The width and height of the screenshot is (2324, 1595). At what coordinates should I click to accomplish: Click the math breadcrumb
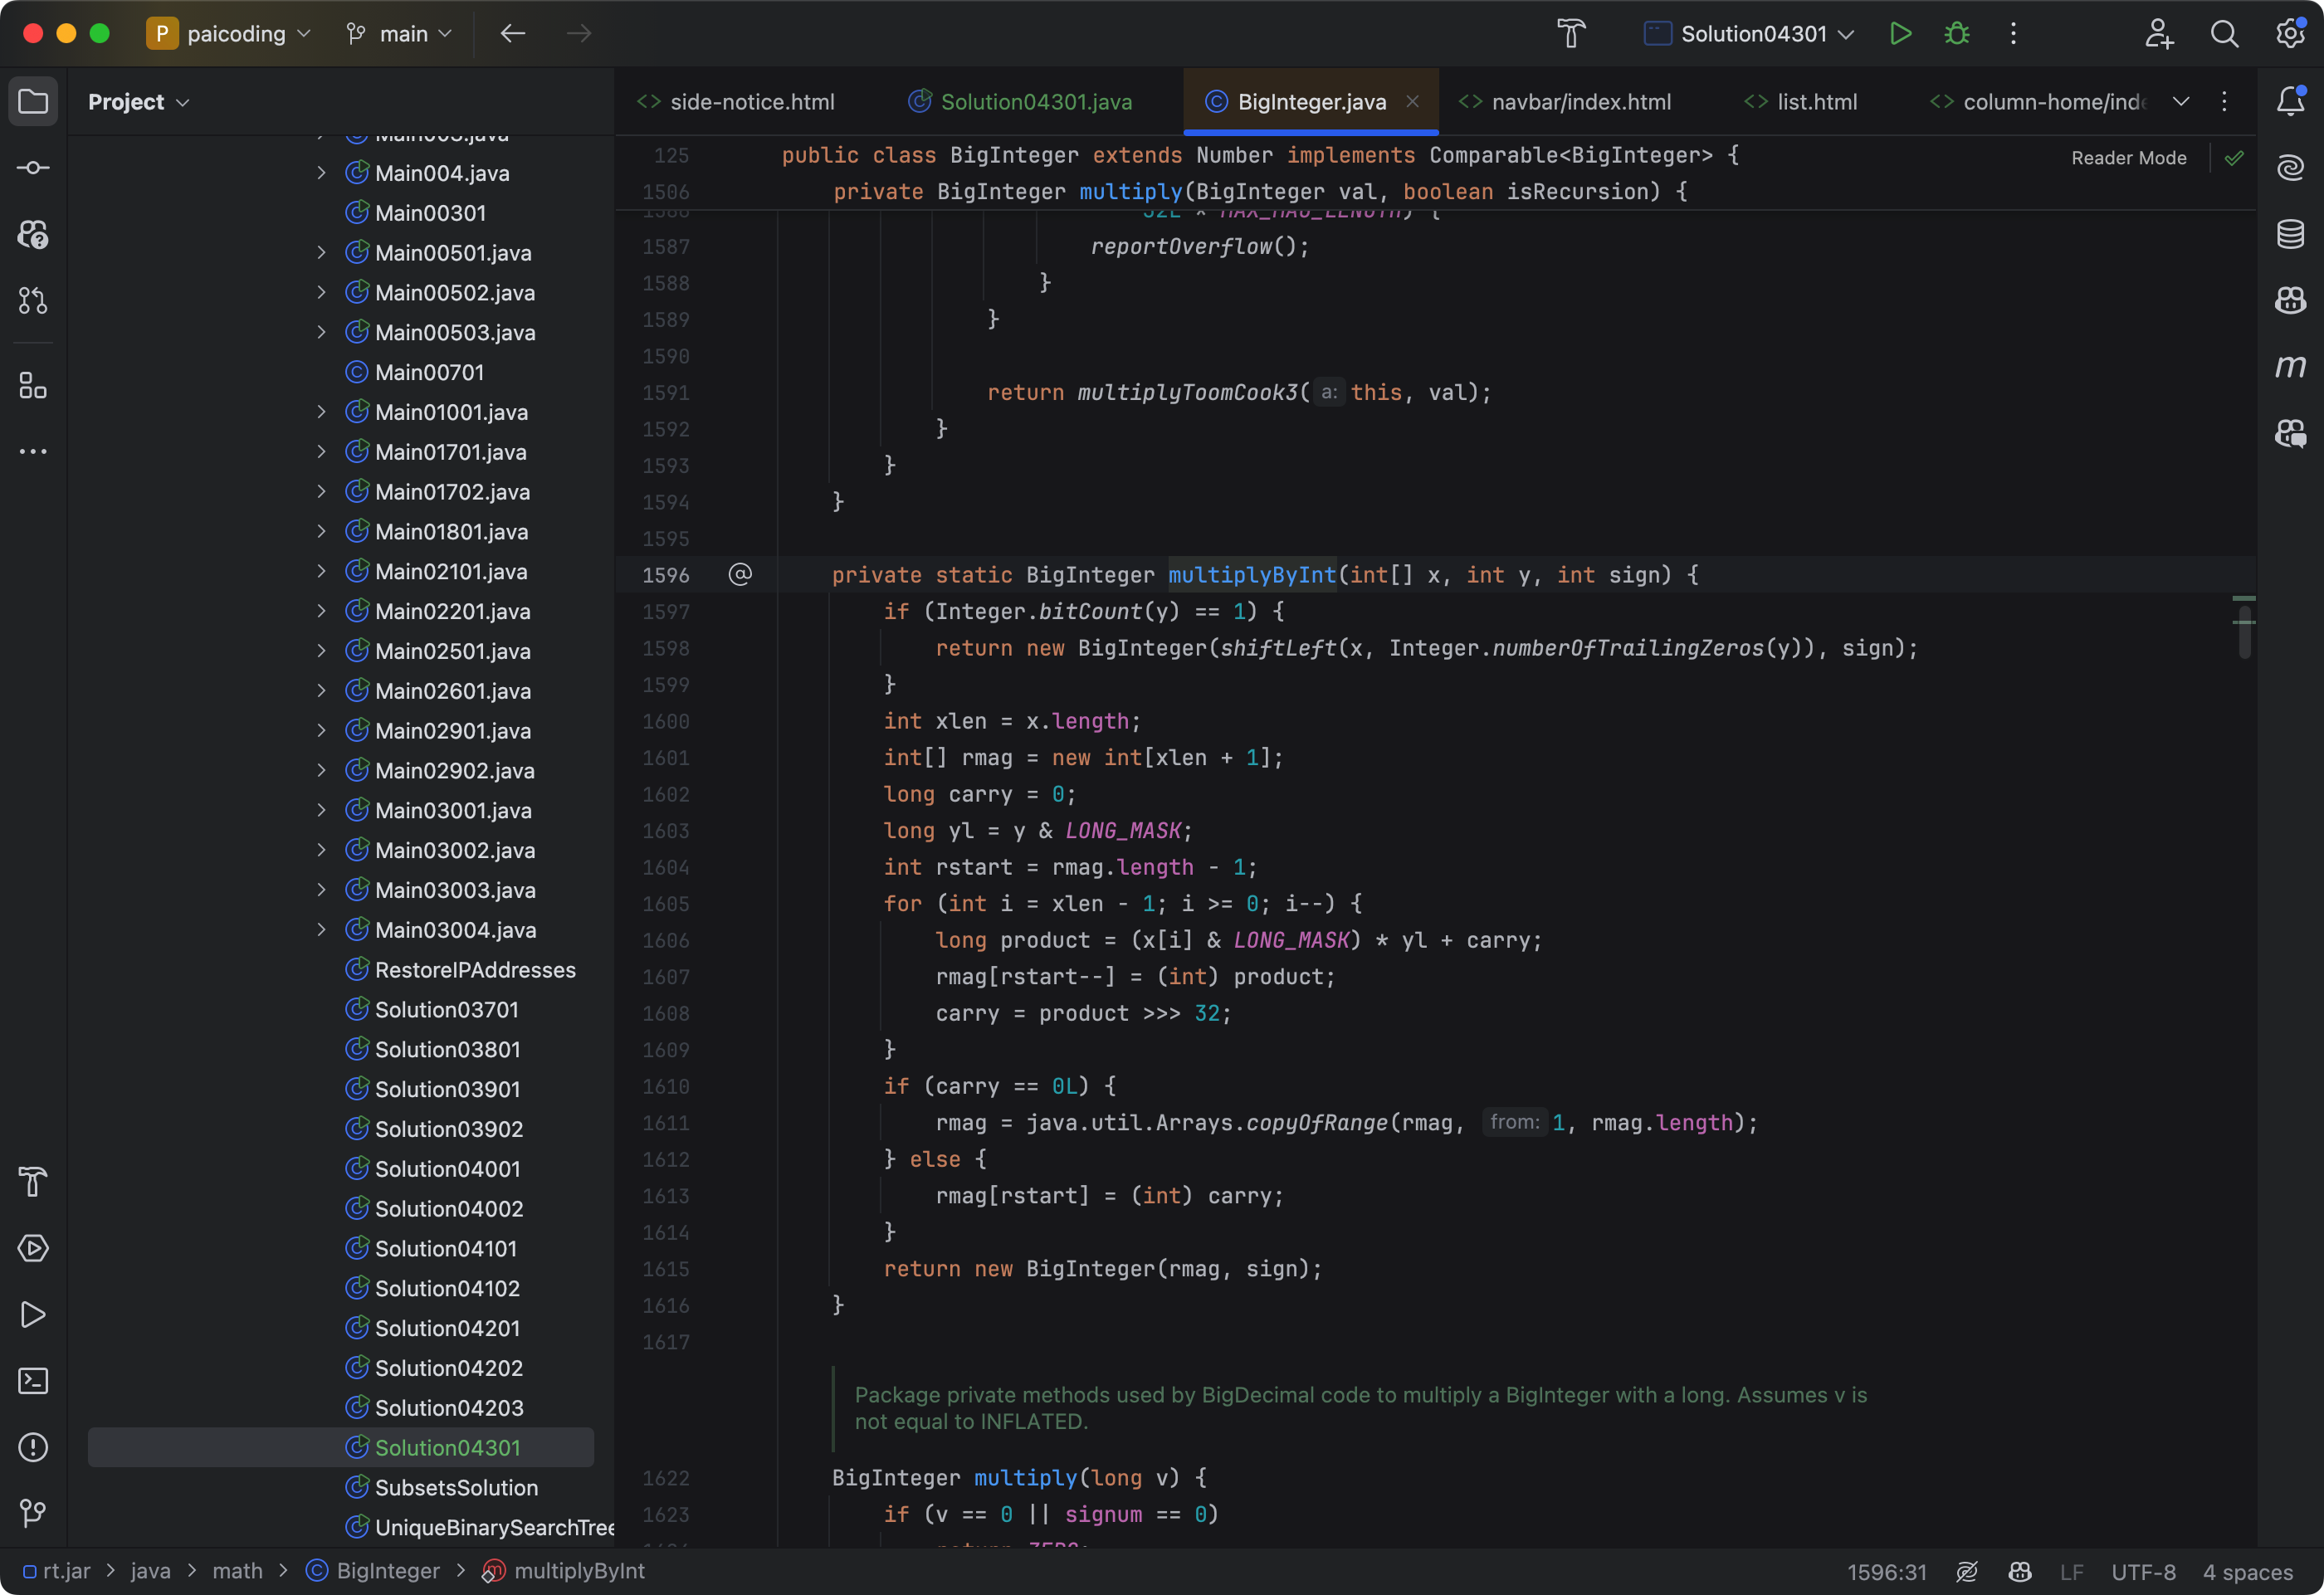(x=237, y=1571)
